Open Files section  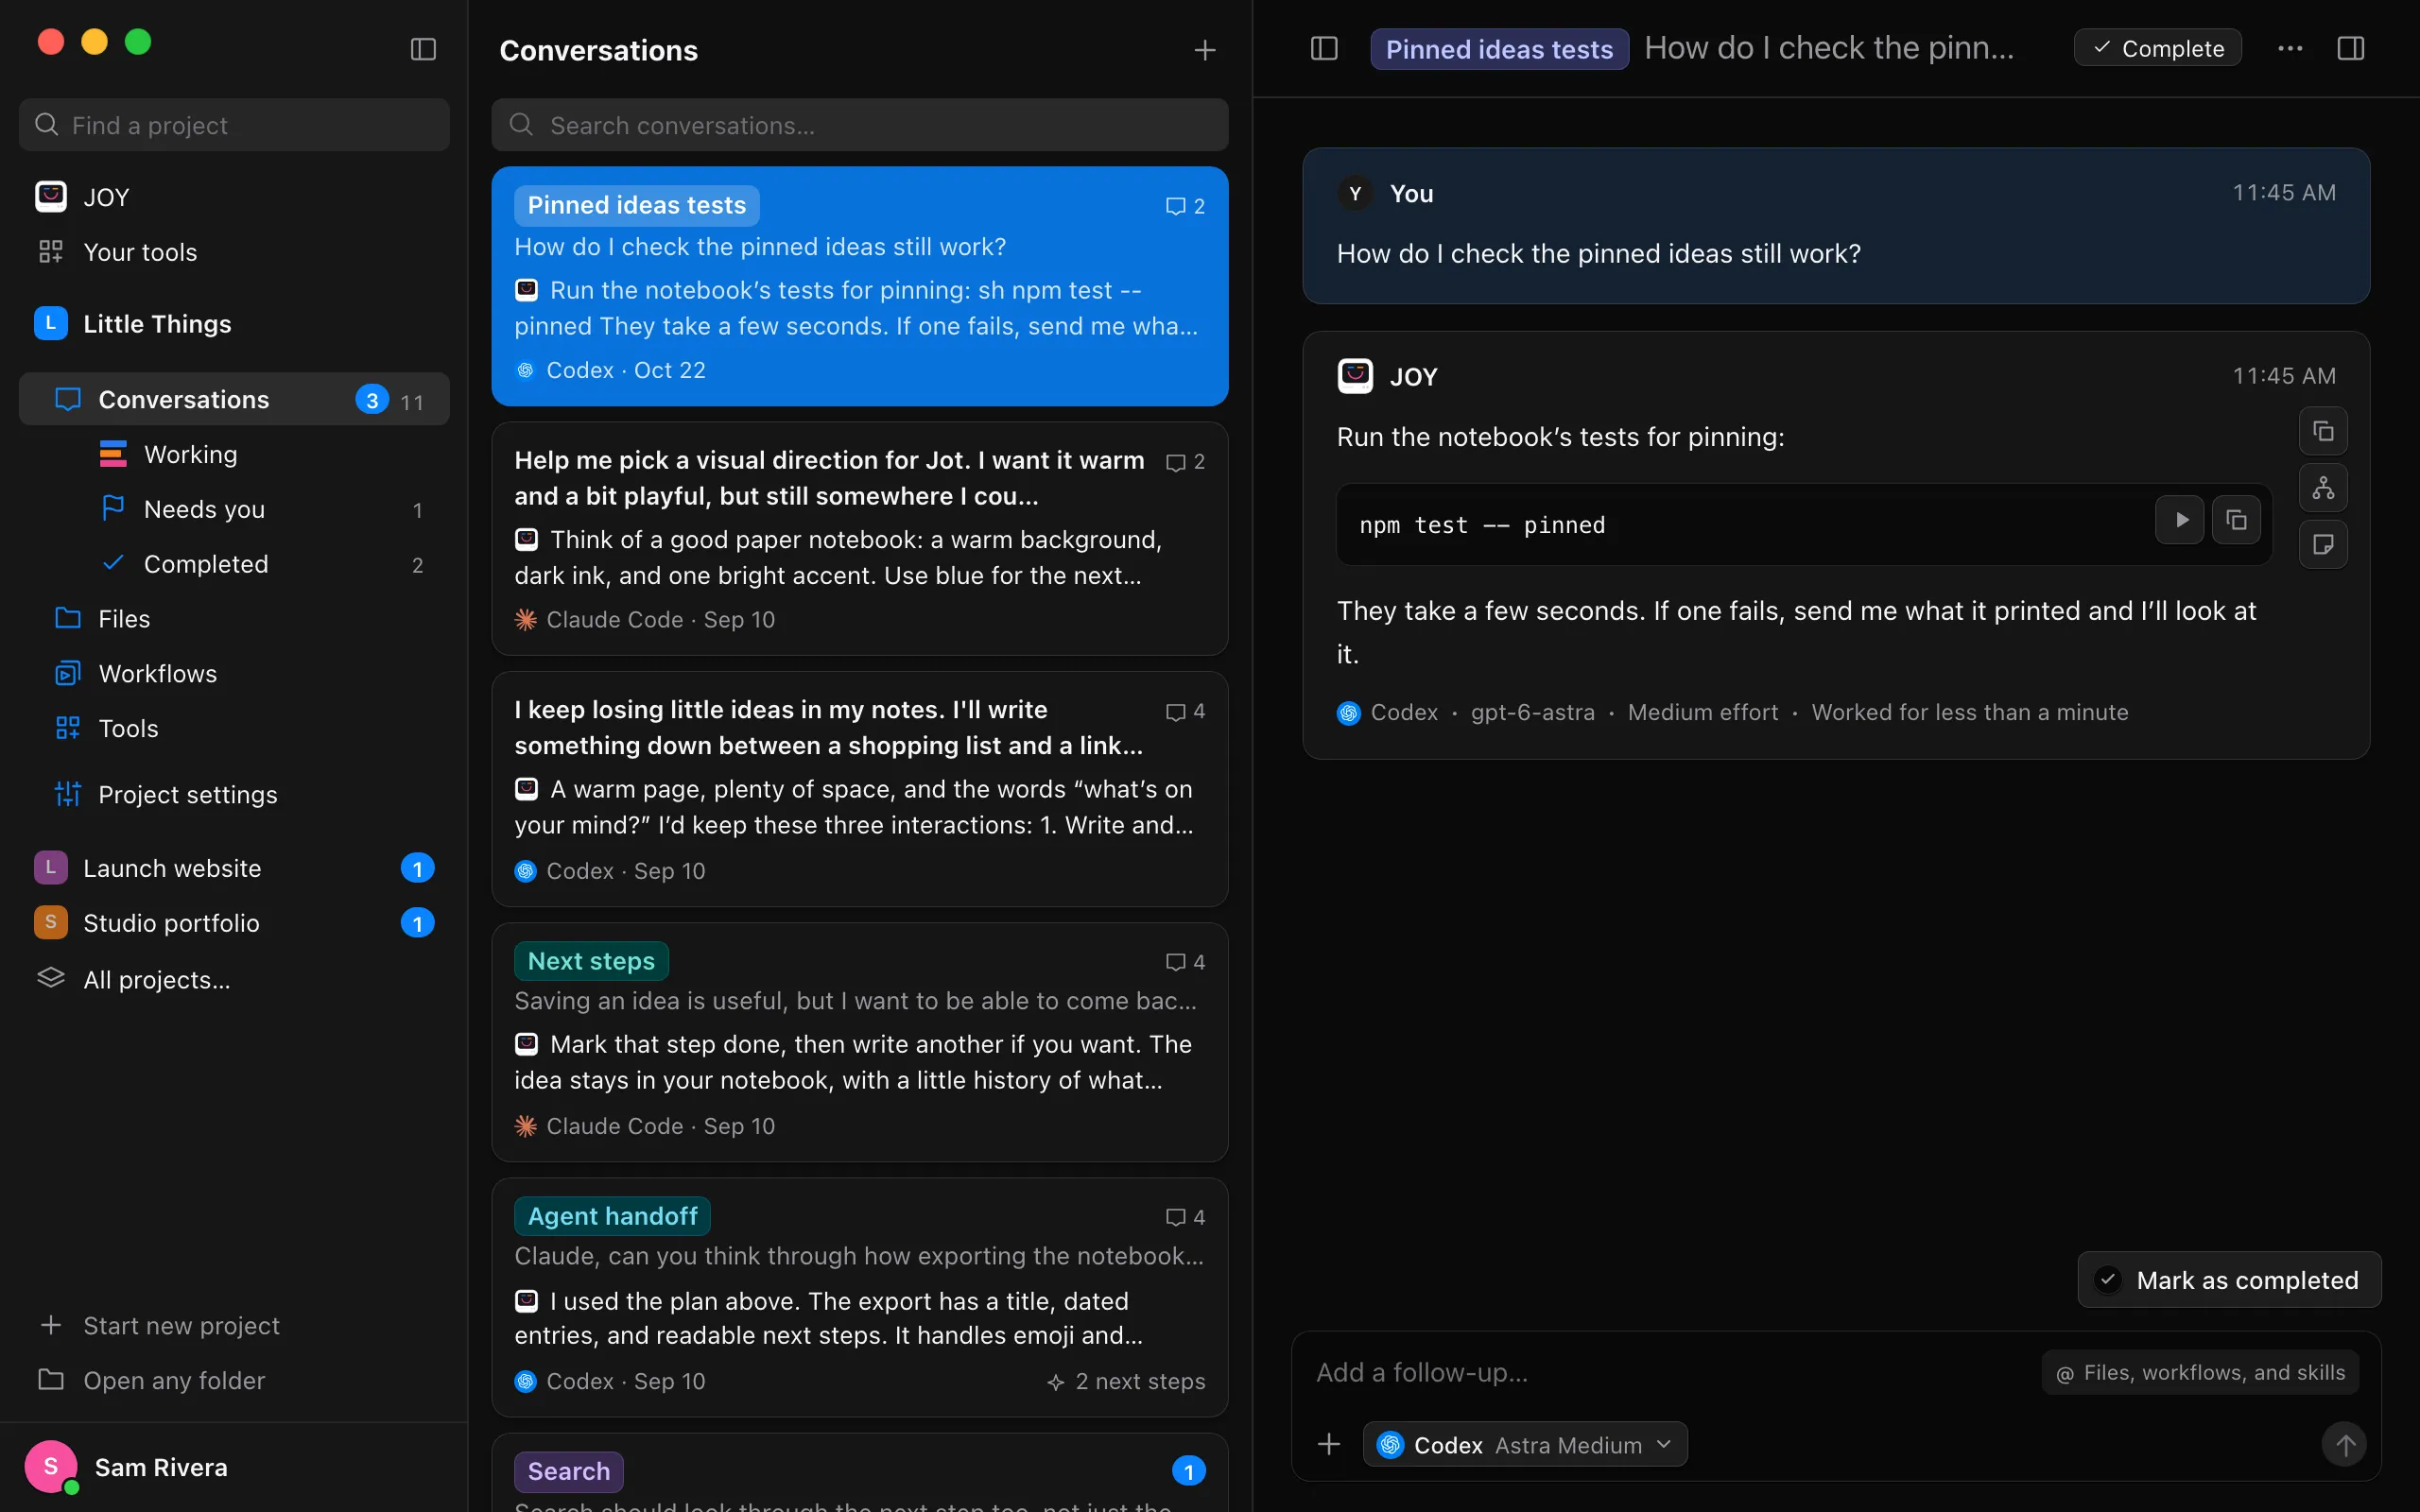tap(234, 619)
